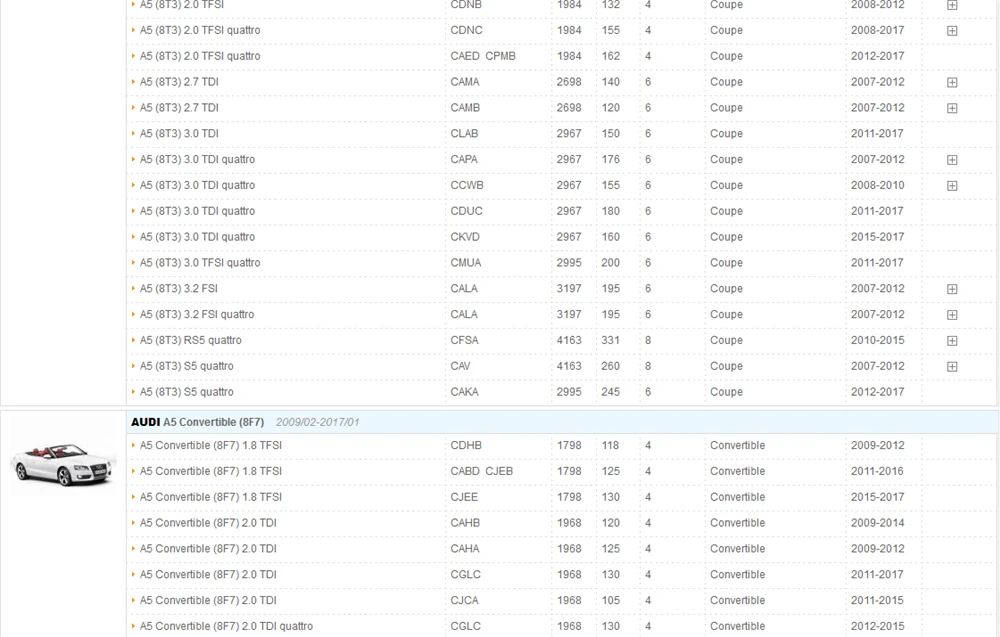1000x637 pixels.
Task: Select the CDHB engine code cell
Action: [466, 445]
